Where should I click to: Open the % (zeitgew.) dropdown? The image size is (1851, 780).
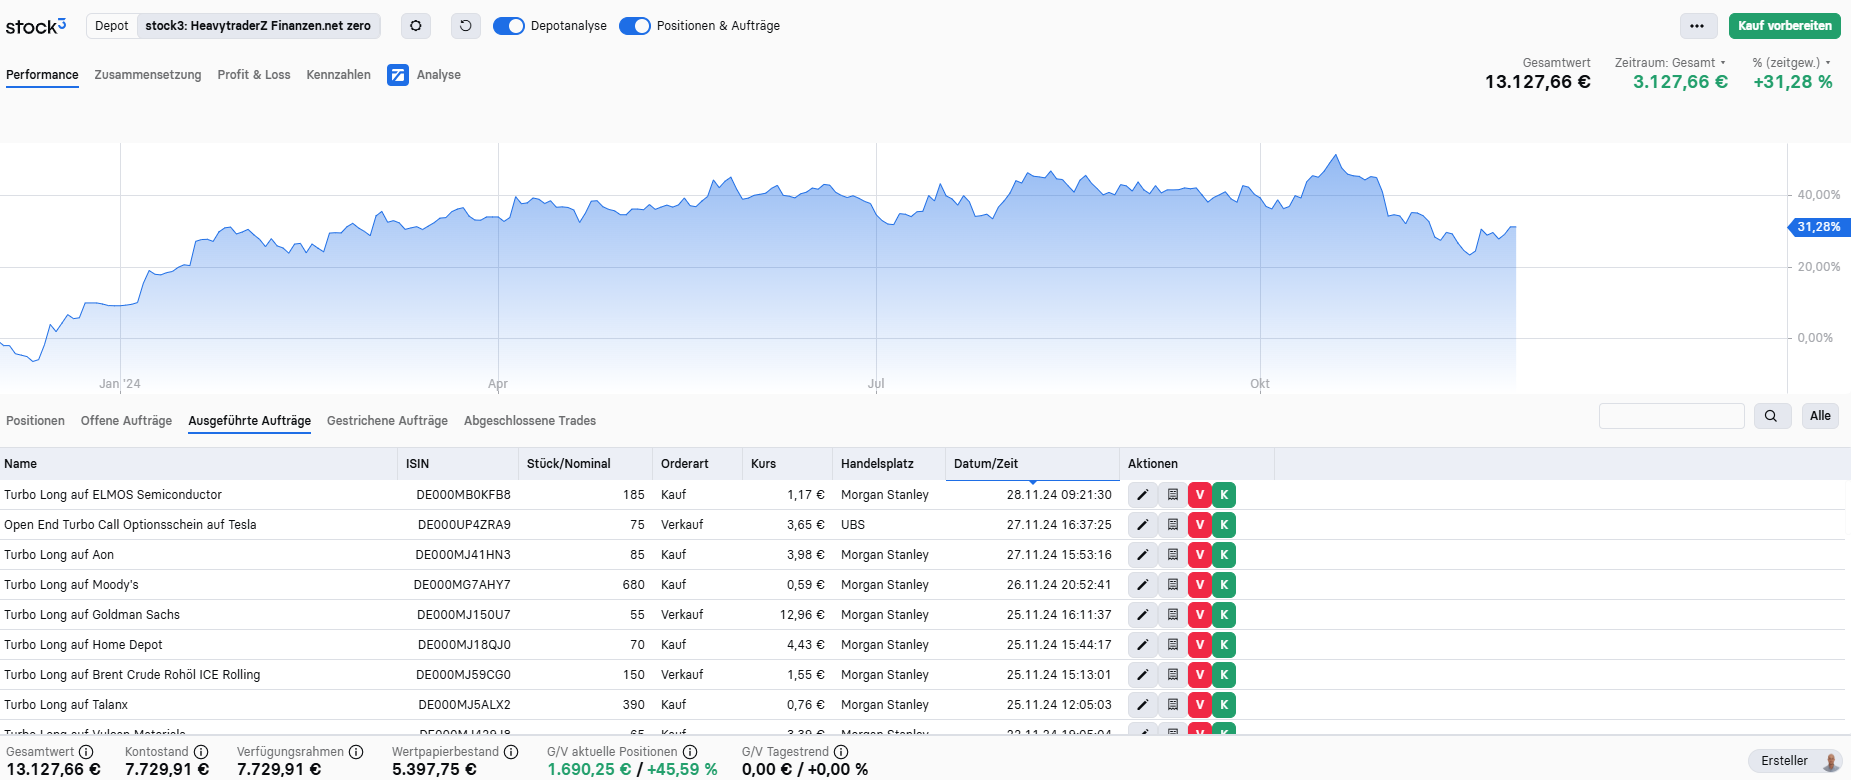[1791, 63]
